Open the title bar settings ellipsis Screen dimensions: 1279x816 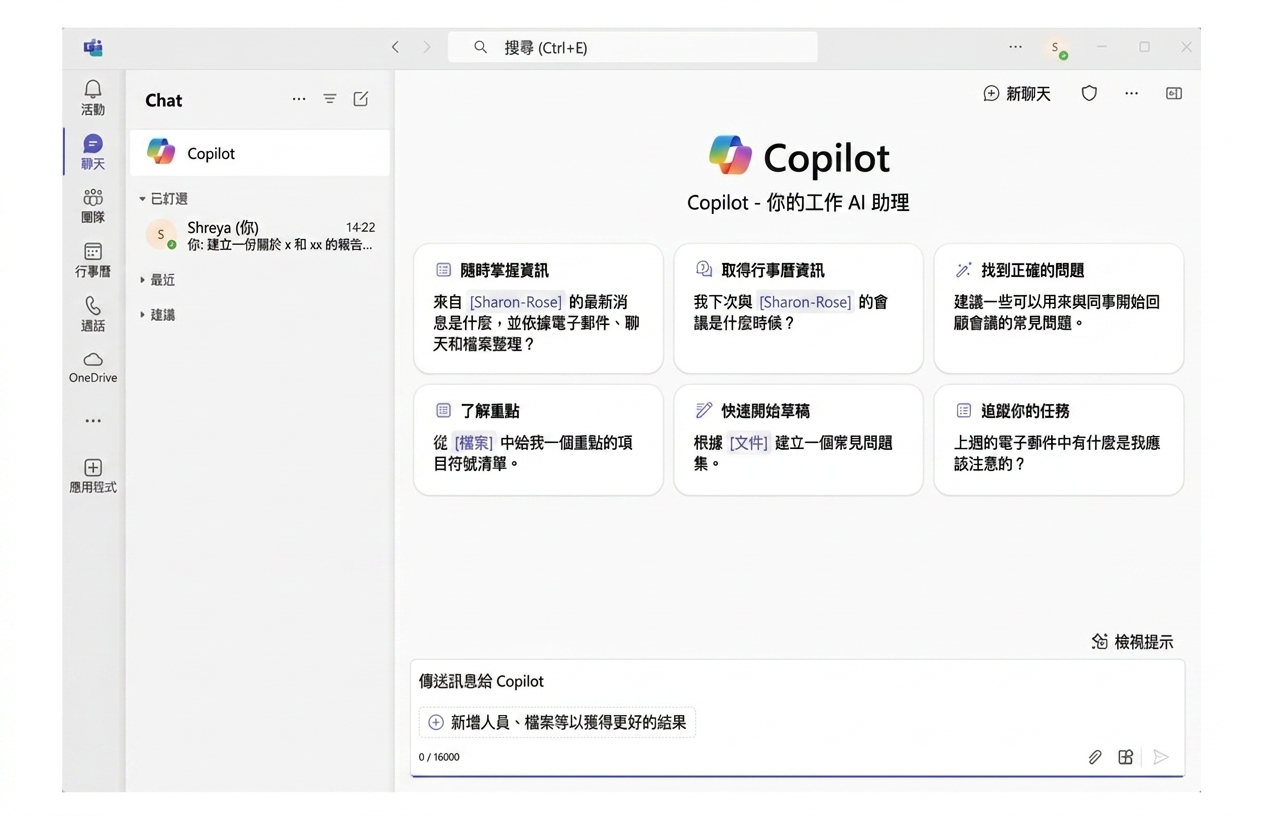point(1016,47)
